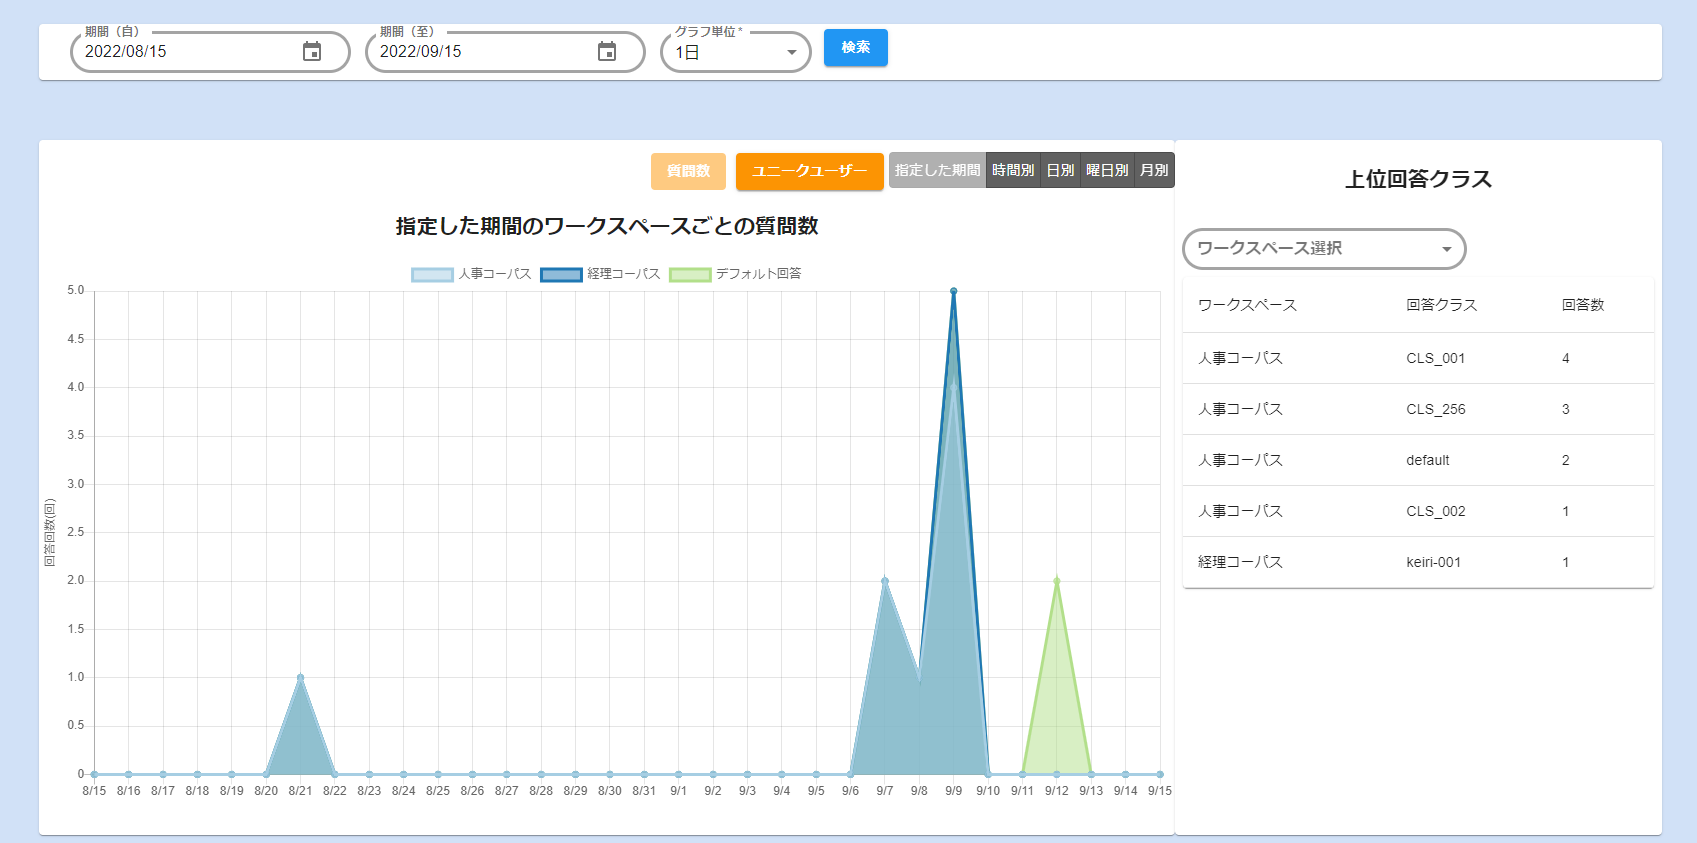Click the 検索 search button
This screenshot has height=843, width=1697.
855,48
